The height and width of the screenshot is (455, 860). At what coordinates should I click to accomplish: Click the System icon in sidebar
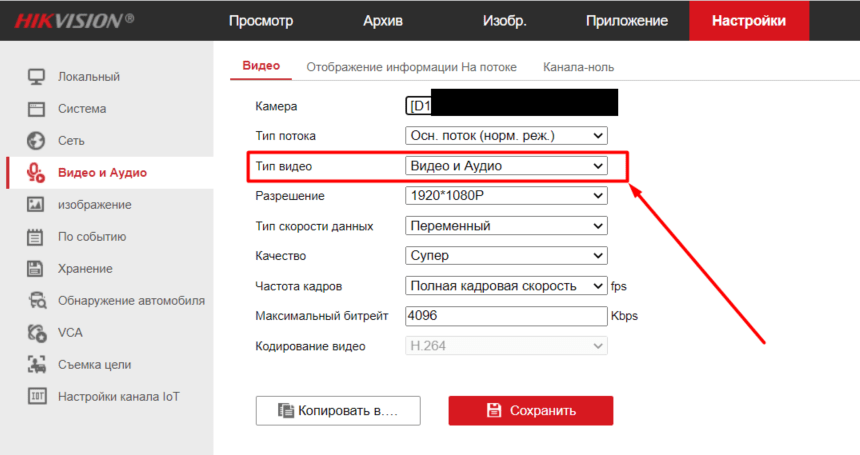coord(37,109)
